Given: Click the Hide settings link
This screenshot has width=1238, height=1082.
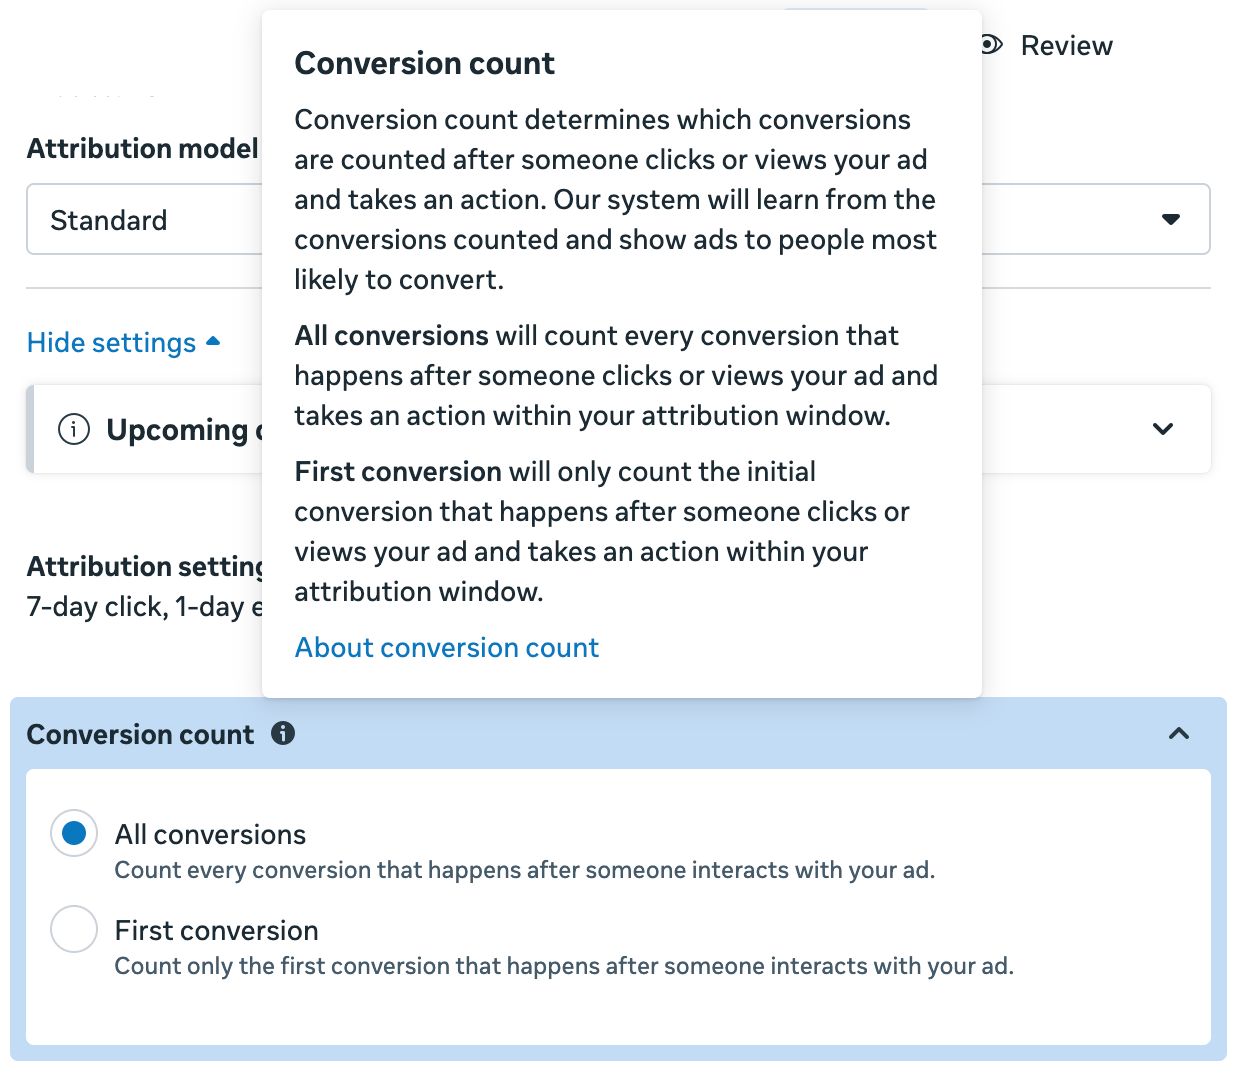Looking at the screenshot, I should click(111, 343).
